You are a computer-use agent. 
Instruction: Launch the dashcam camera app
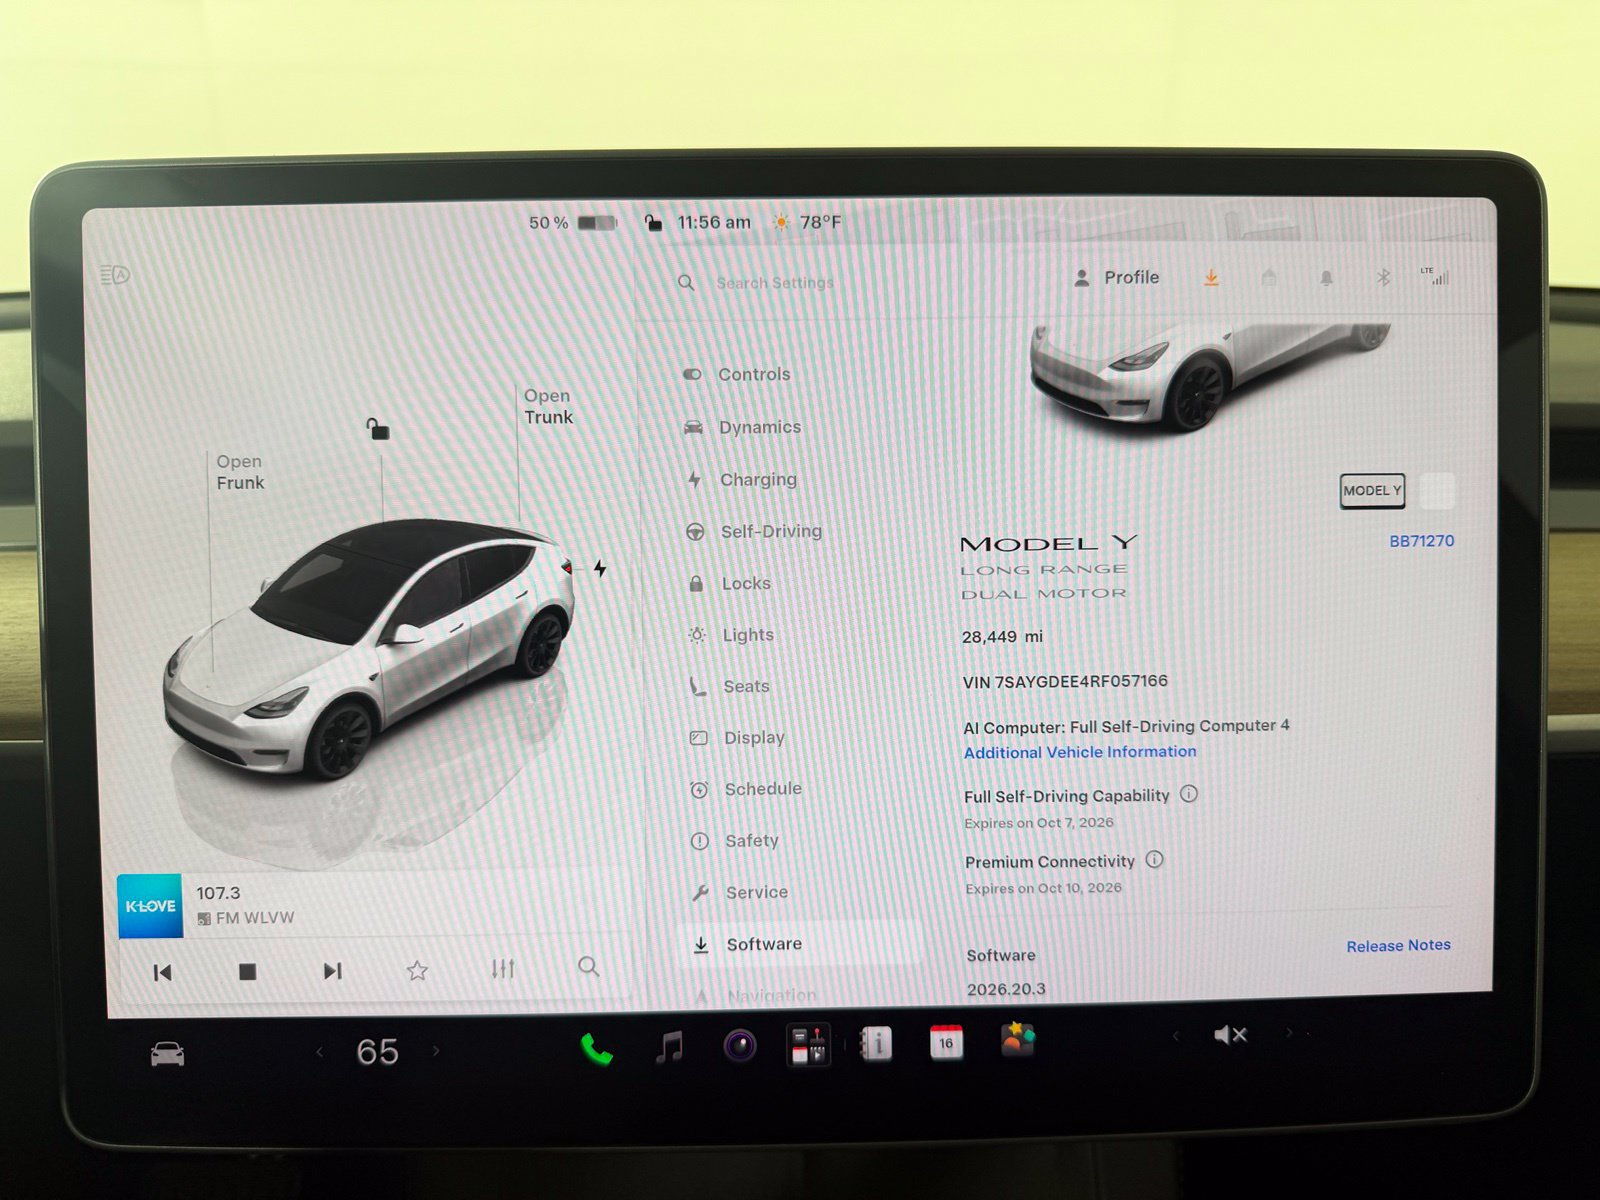tap(740, 1046)
